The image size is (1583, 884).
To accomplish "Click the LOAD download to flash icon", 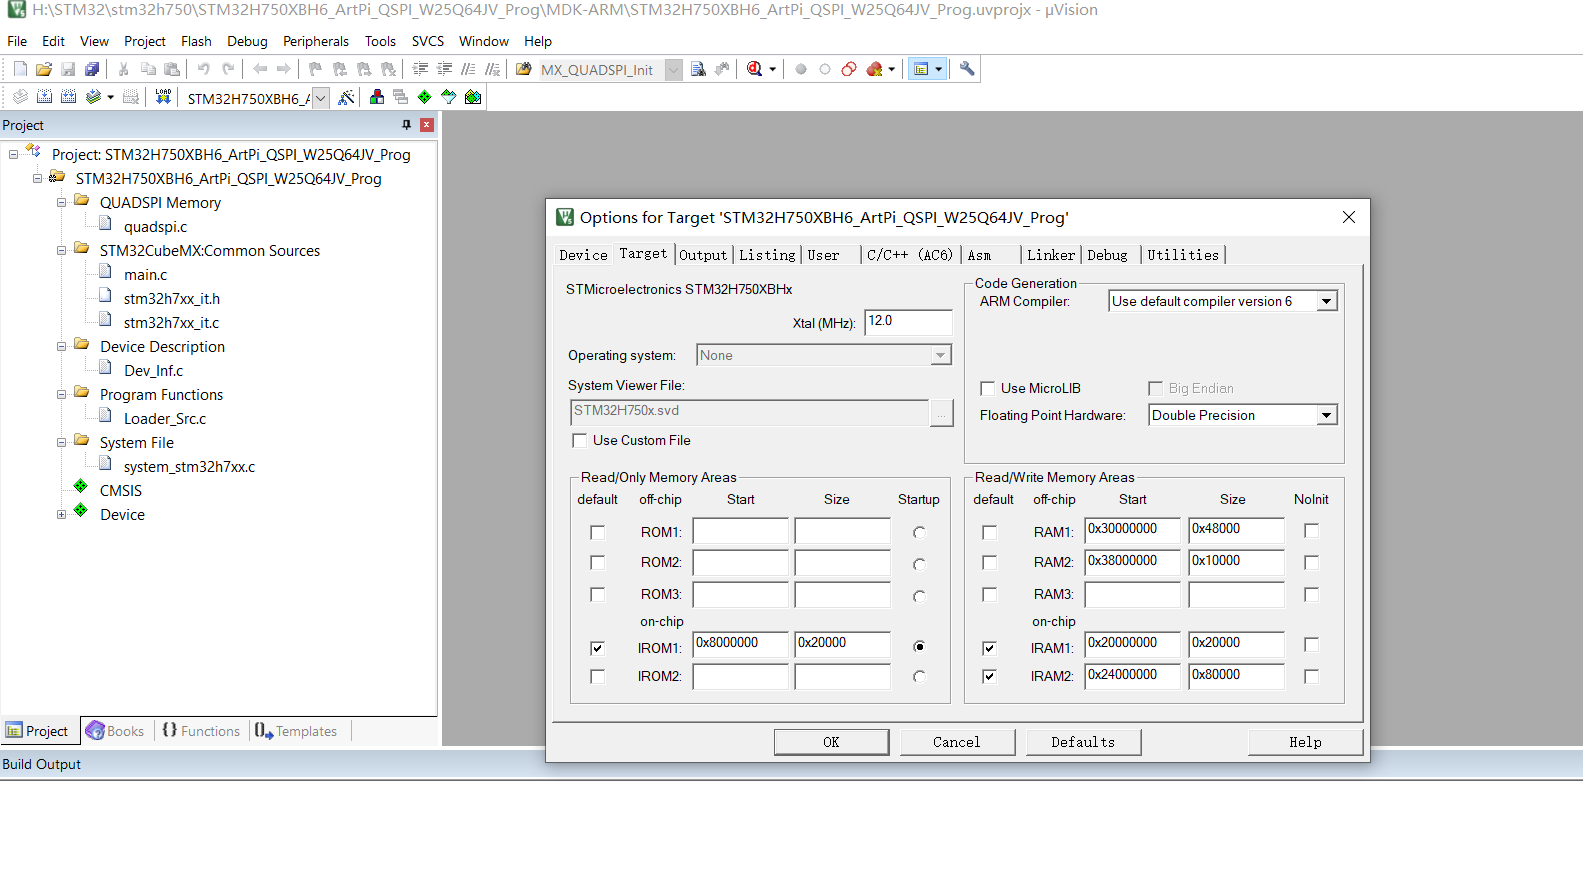I will click(x=163, y=97).
